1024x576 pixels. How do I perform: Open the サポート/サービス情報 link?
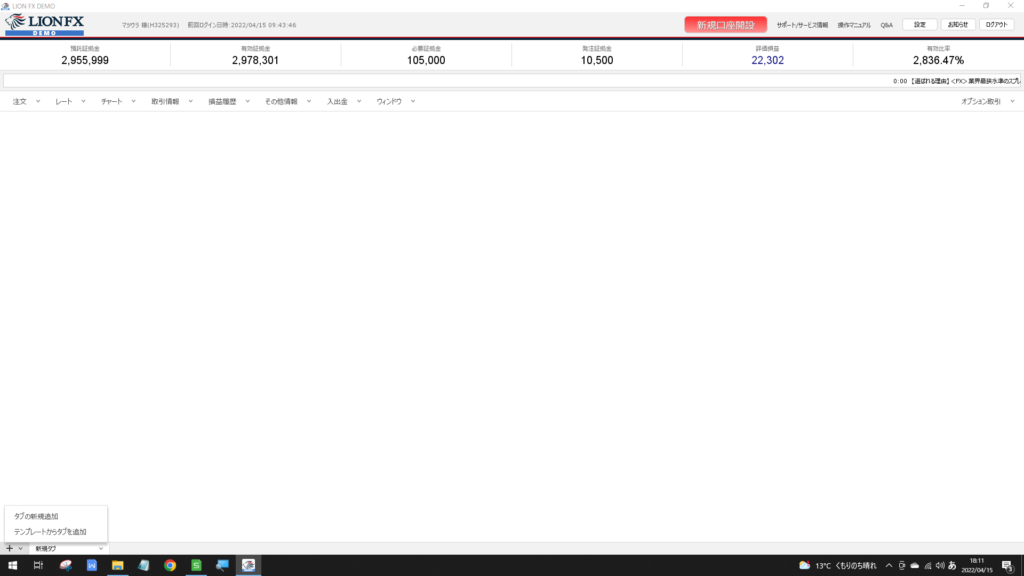[x=802, y=25]
